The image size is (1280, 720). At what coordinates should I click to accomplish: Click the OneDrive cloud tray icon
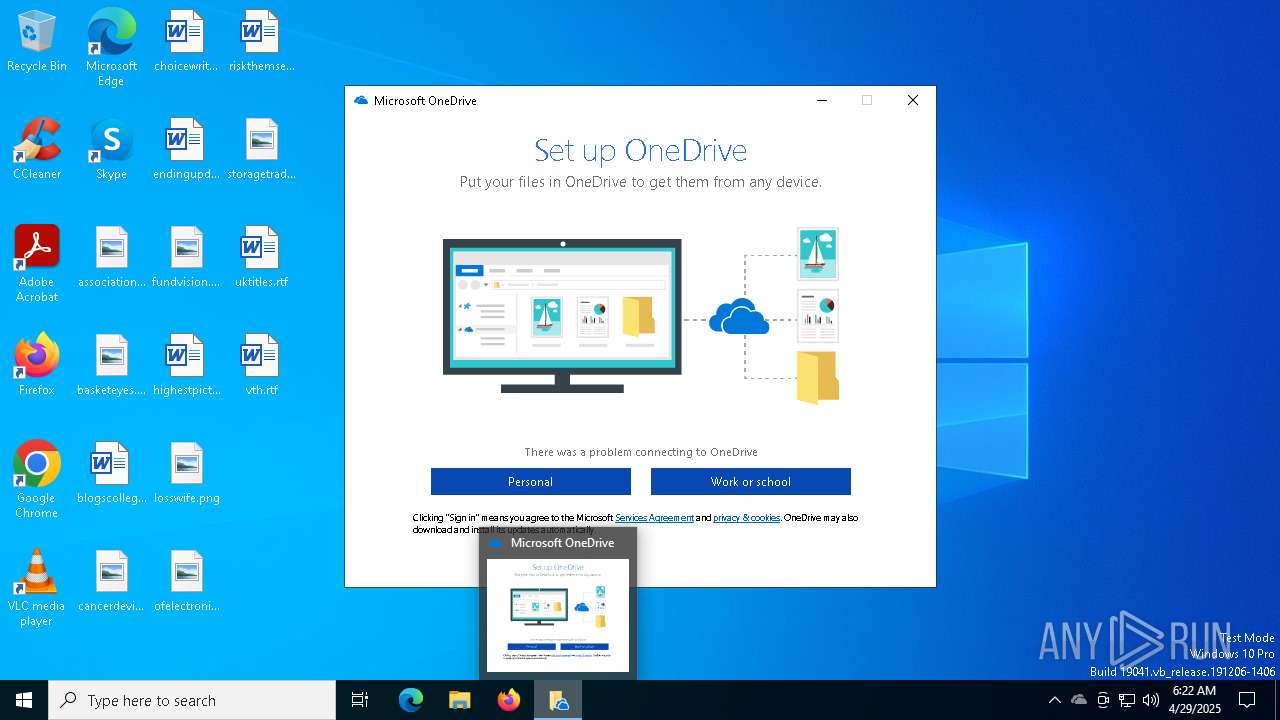click(1079, 700)
